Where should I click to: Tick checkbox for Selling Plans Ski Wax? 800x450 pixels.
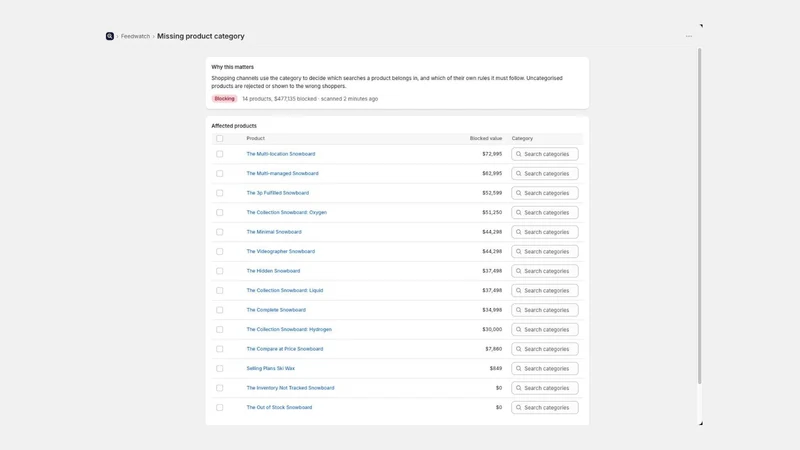click(219, 368)
